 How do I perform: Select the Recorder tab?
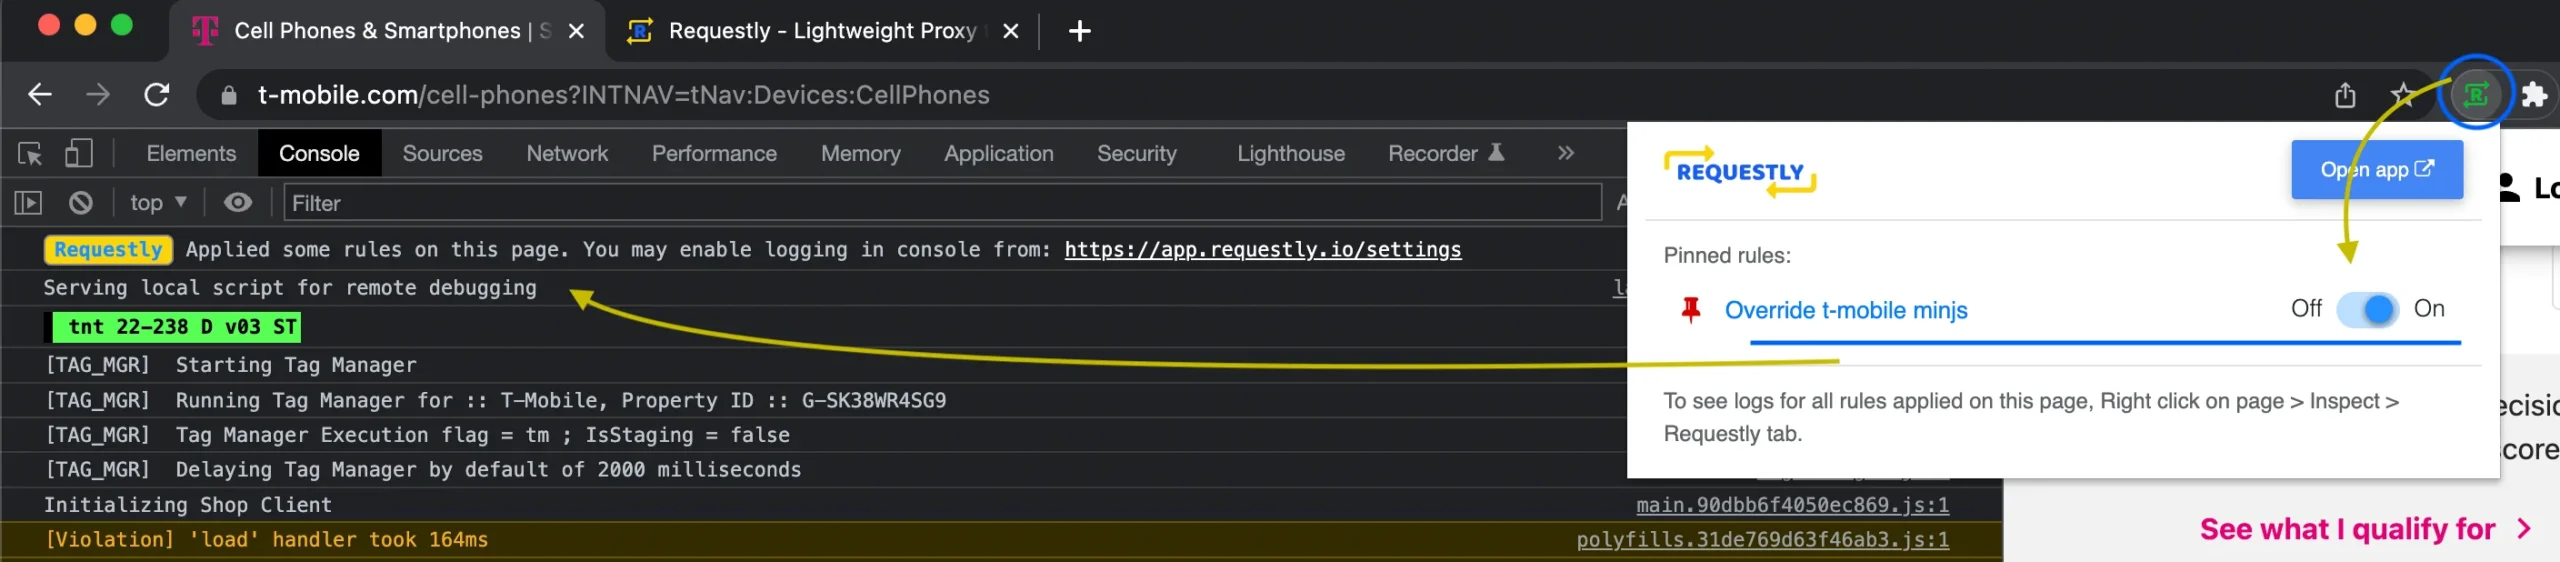point(1446,153)
